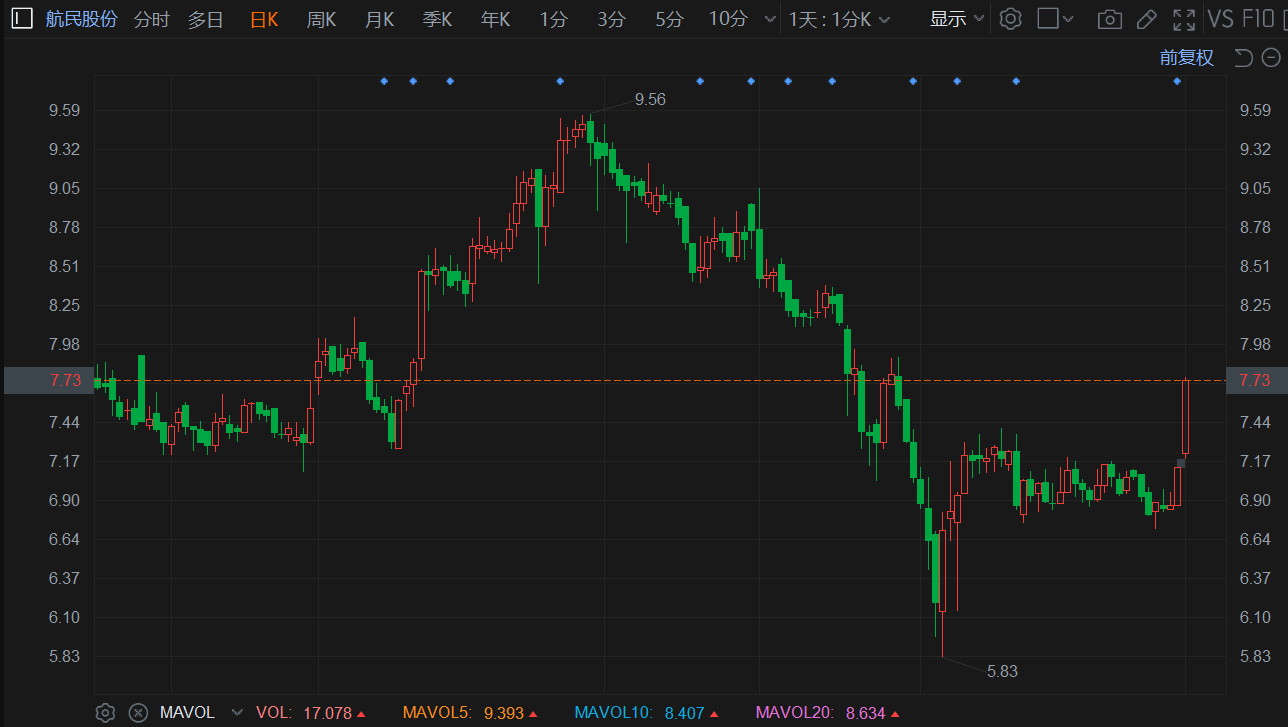Click the 7.73 current price tag on left axis
Viewport: 1288px width, 727px height.
pyautogui.click(x=49, y=380)
